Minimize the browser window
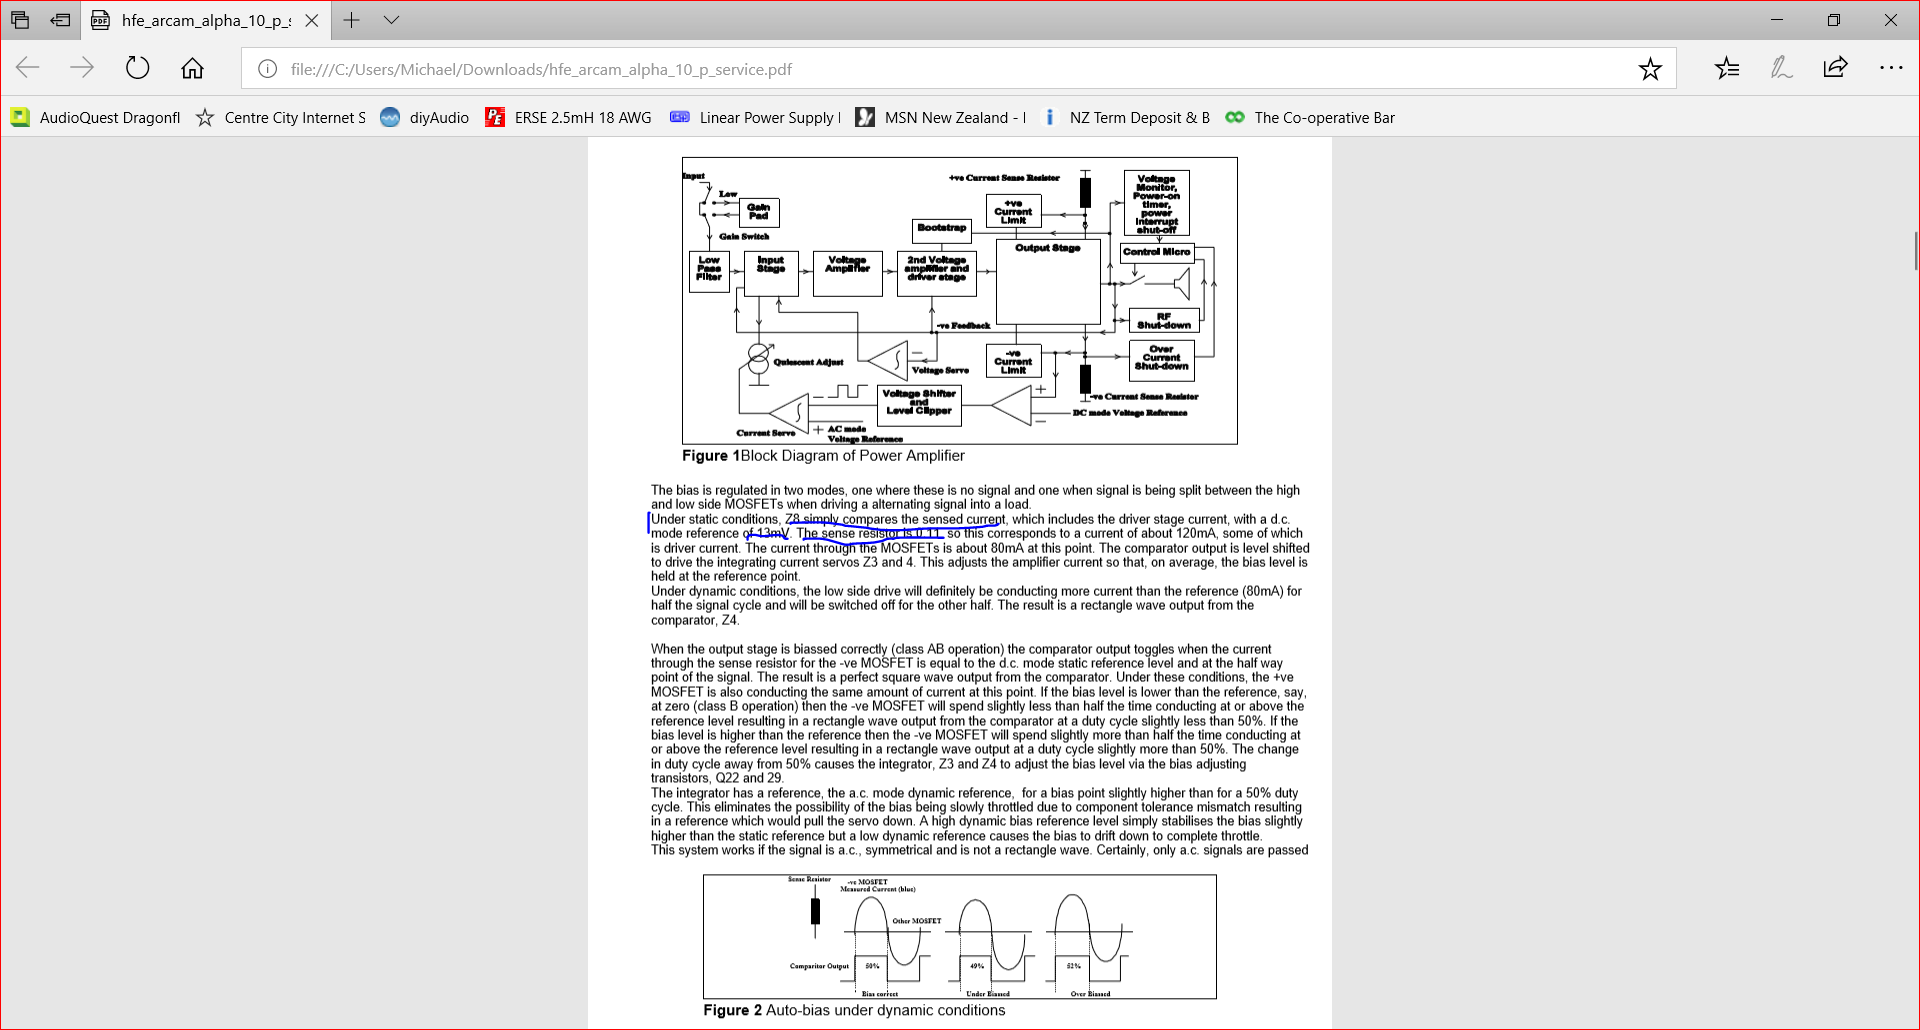This screenshot has height=1030, width=1920. 1777,20
